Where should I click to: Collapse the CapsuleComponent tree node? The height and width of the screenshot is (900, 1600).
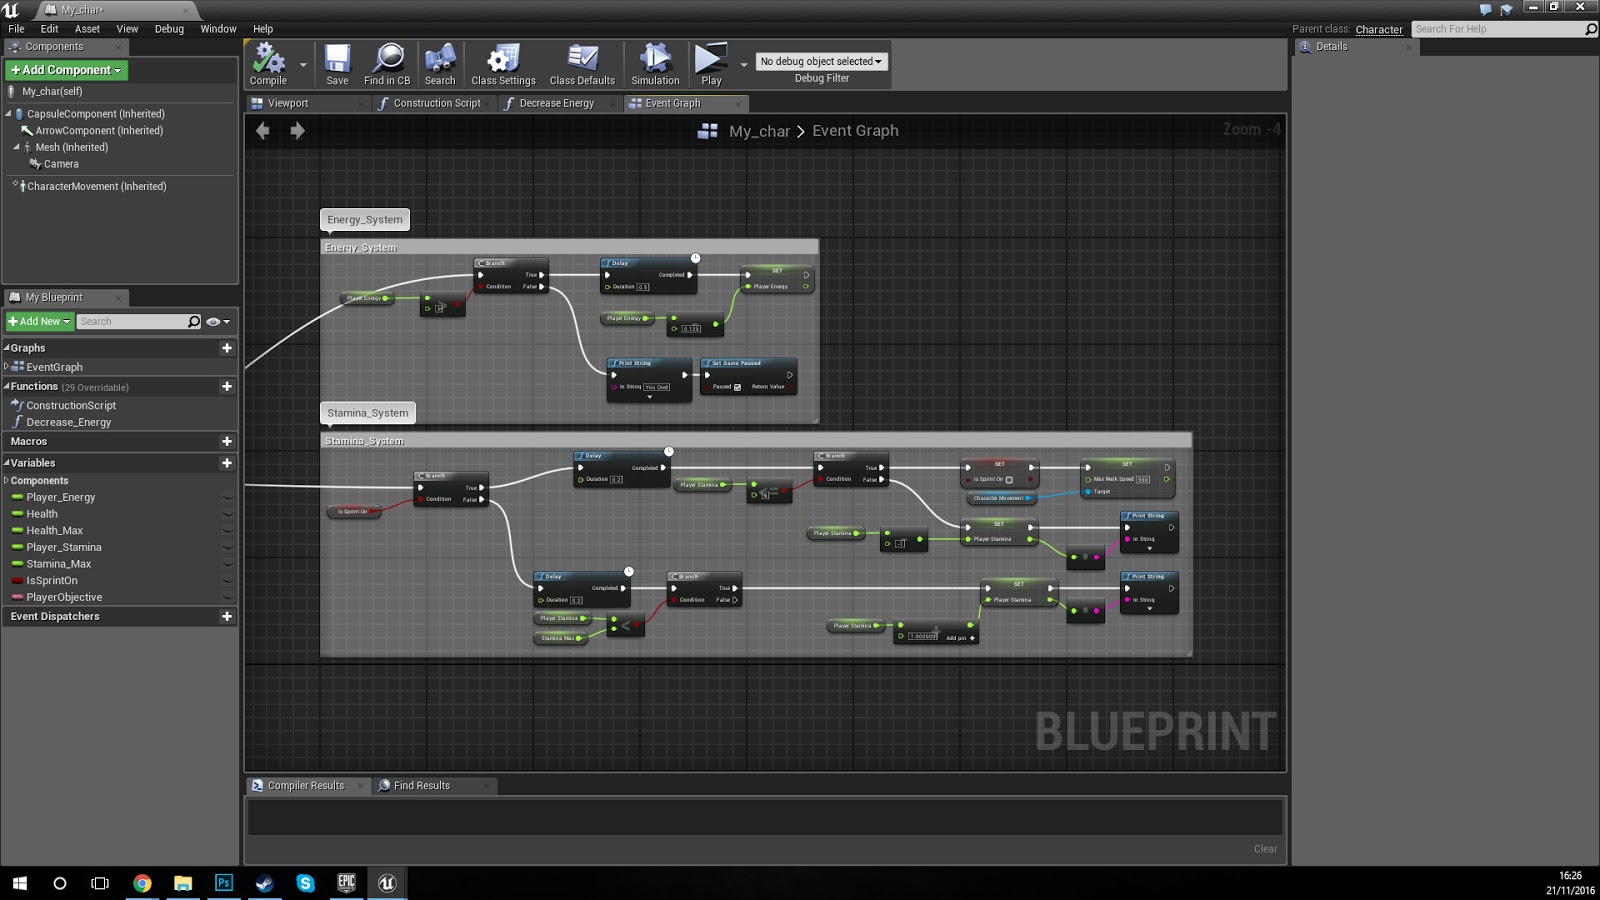click(x=8, y=114)
